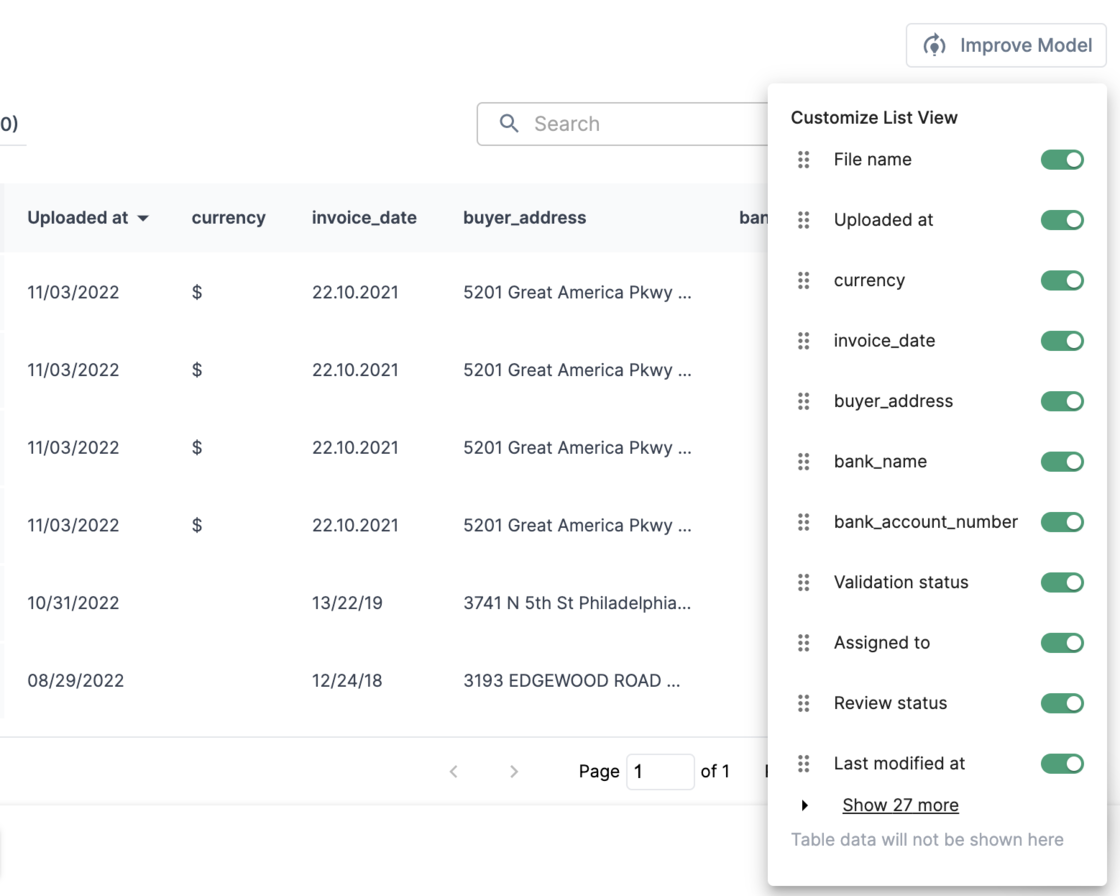Click the drag handle beside currency
This screenshot has height=896, width=1120.
pyautogui.click(x=803, y=281)
